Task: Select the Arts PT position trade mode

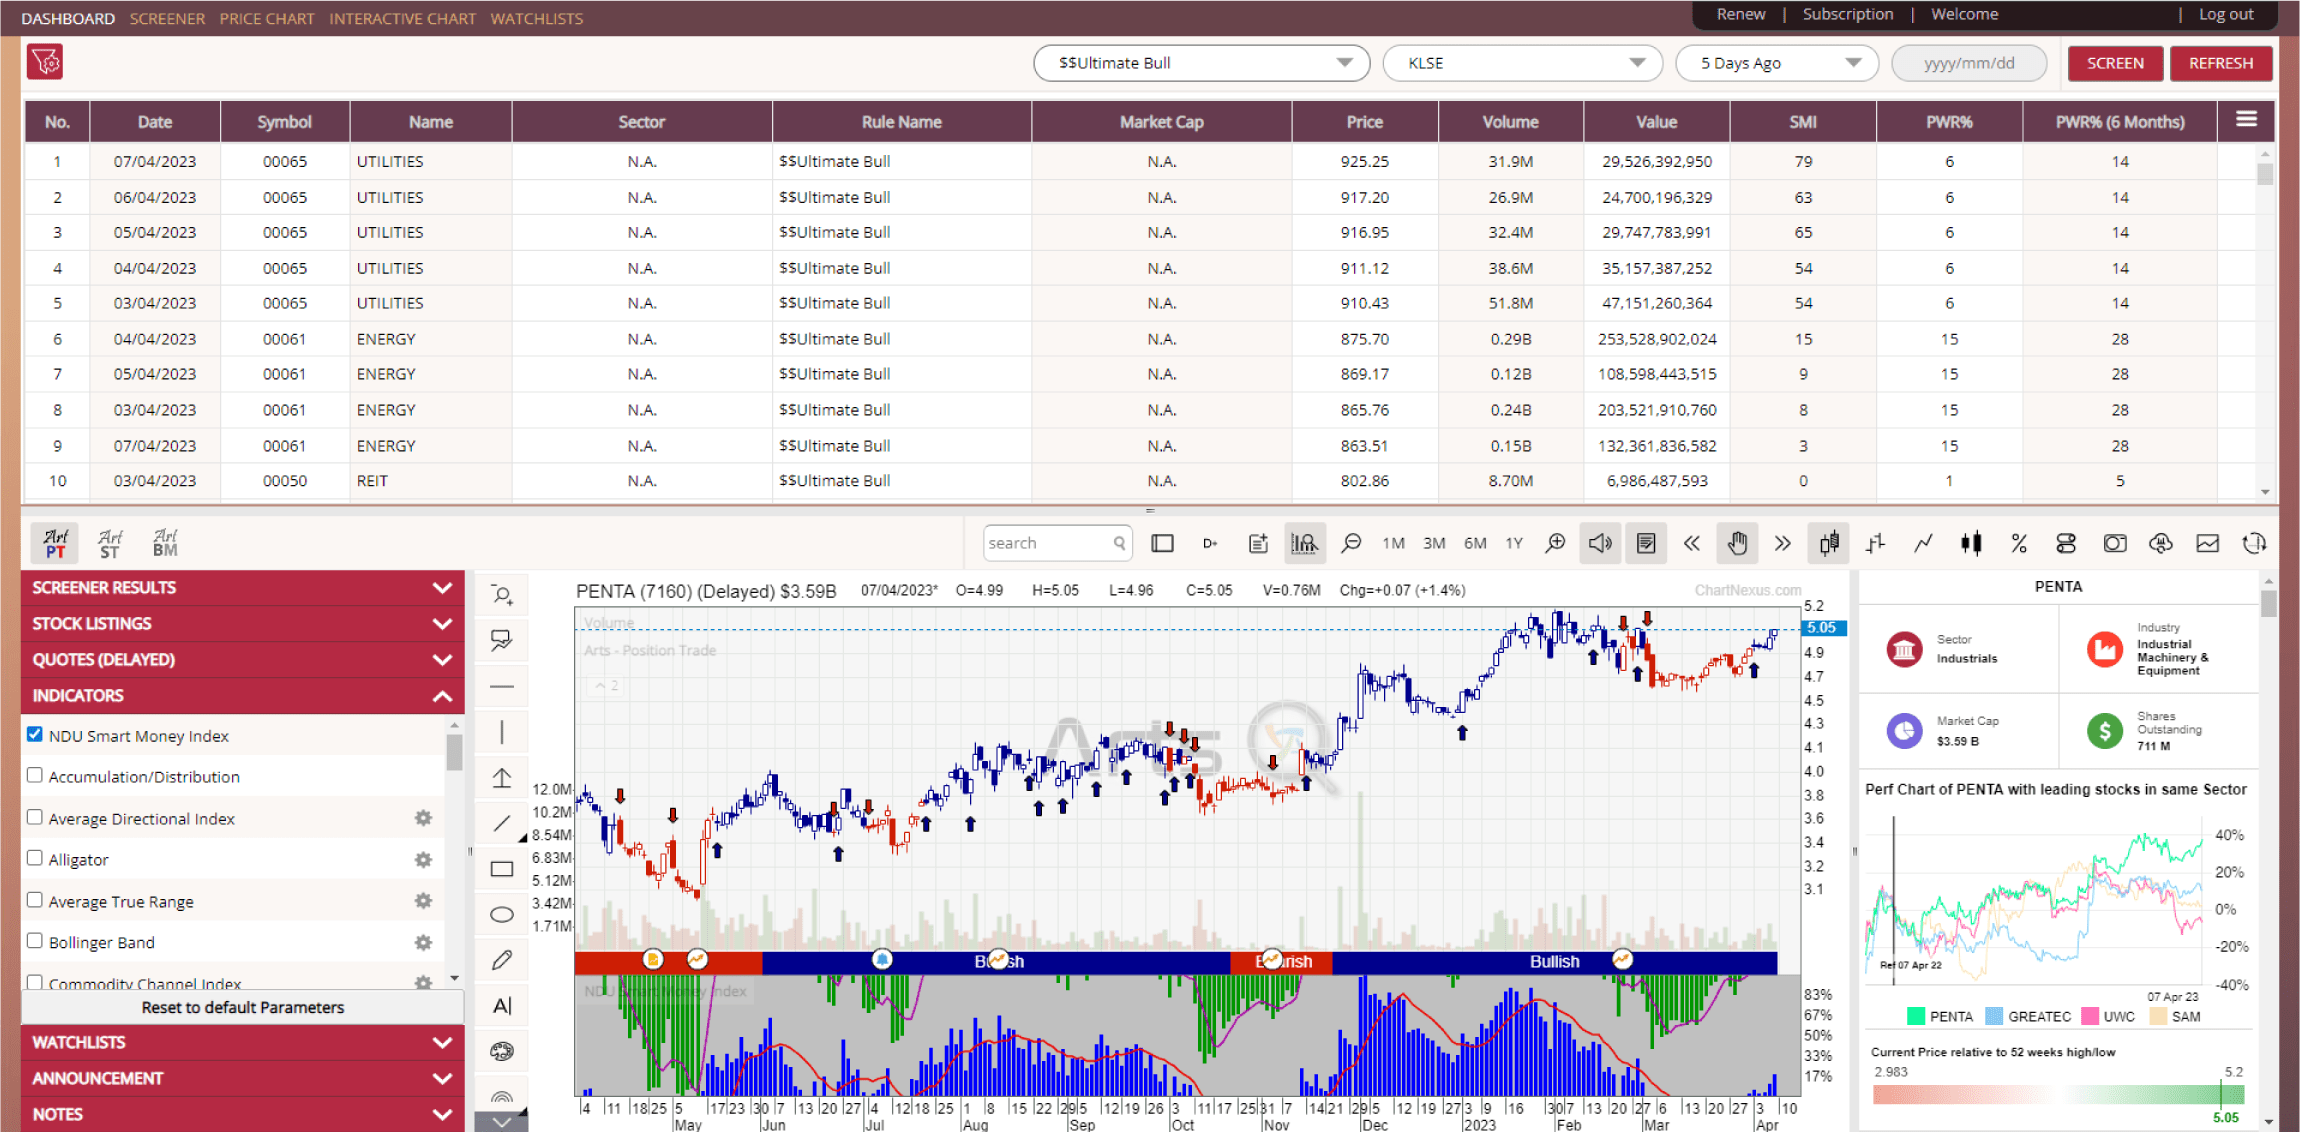Action: pos(56,543)
